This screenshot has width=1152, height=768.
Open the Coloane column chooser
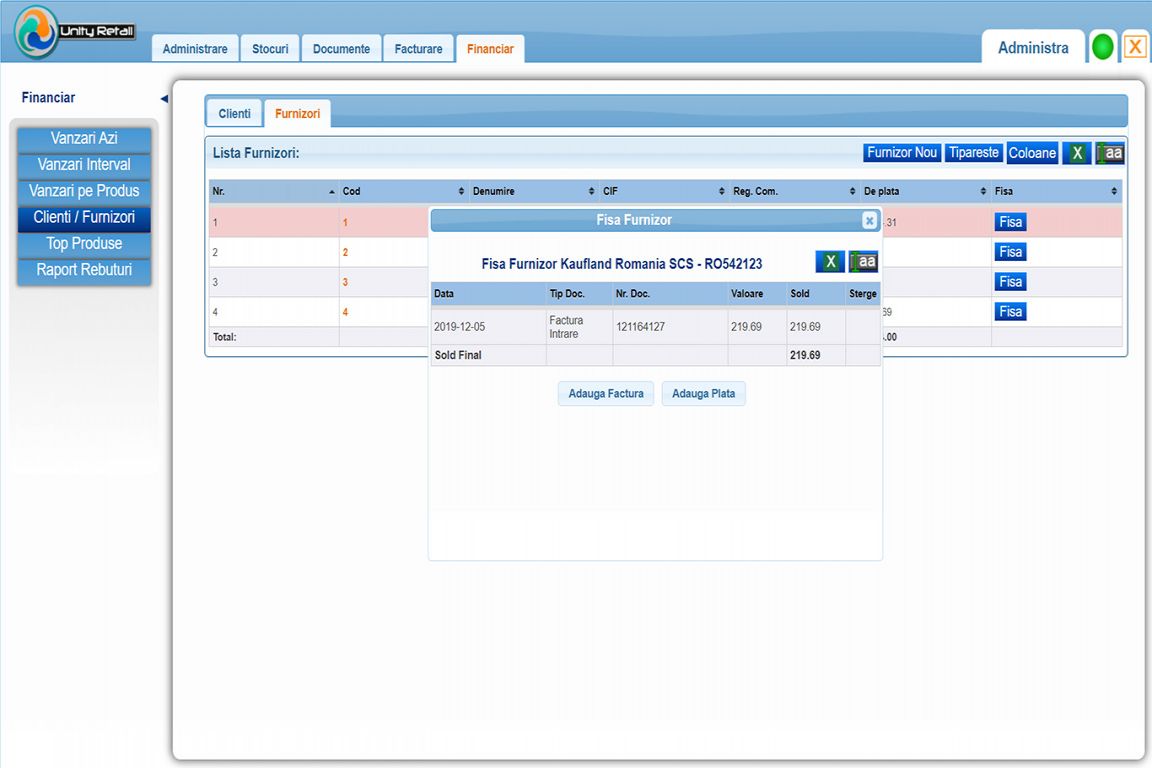pos(1032,153)
